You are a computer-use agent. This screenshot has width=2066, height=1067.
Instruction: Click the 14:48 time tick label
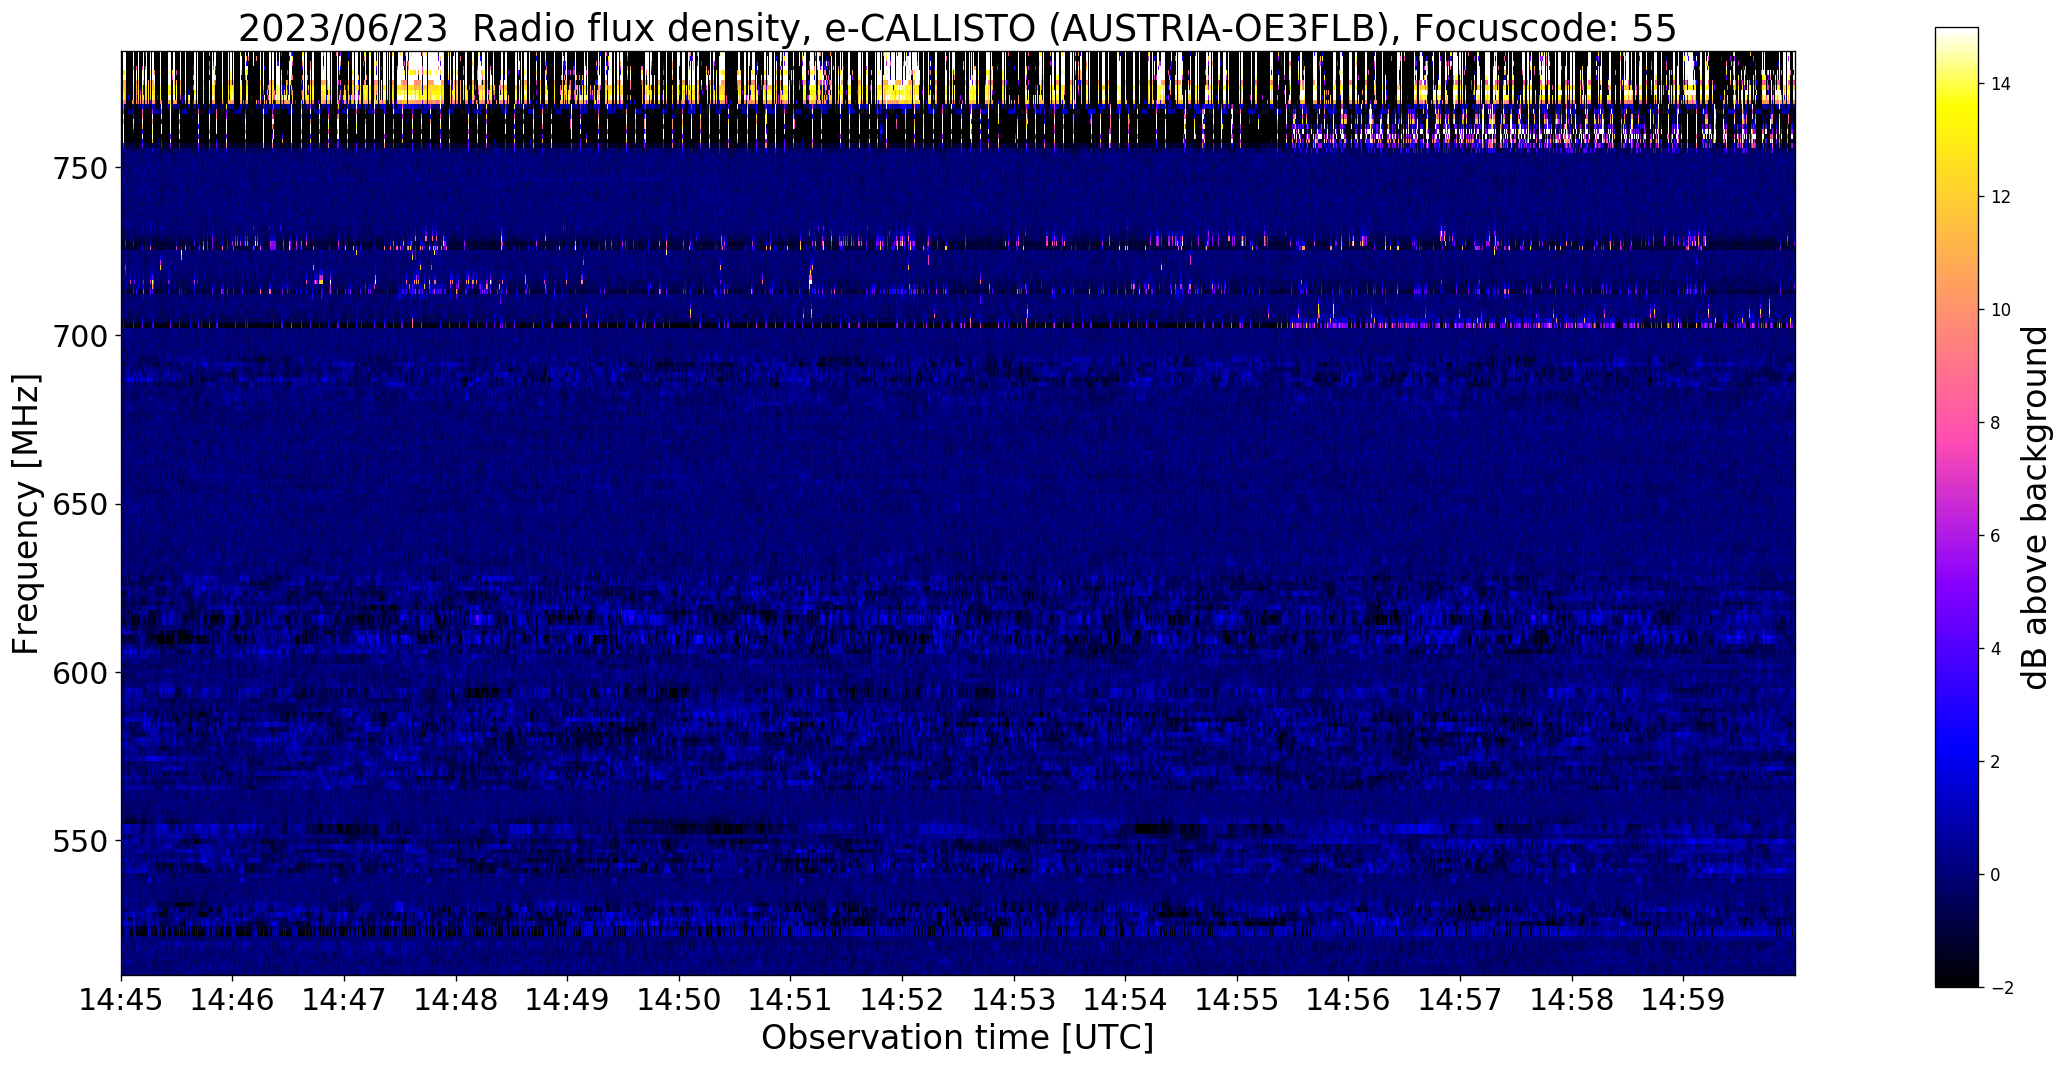(457, 999)
